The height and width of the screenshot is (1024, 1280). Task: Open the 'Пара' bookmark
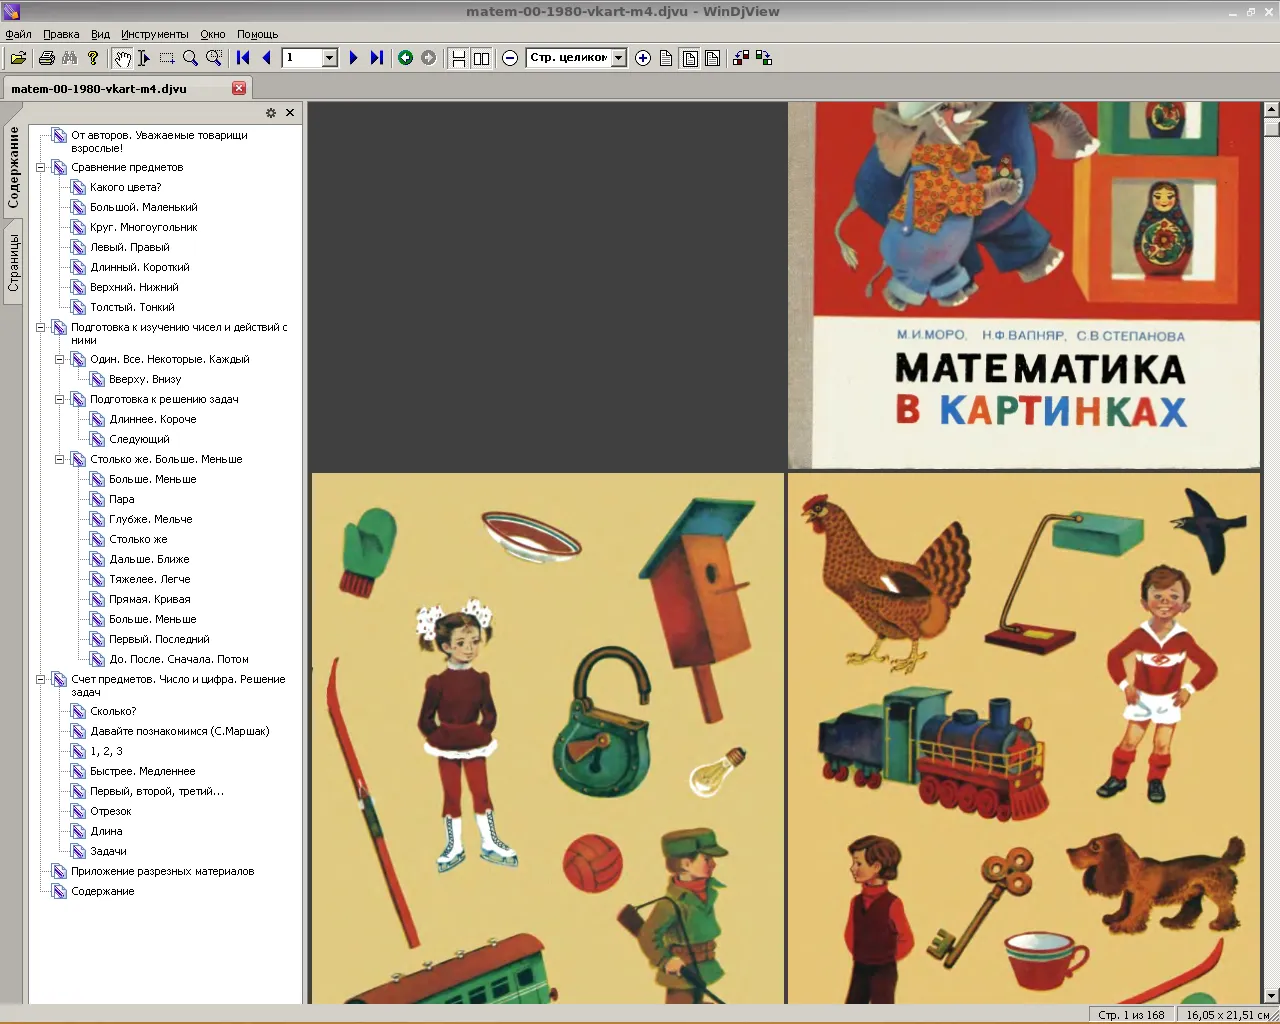pyautogui.click(x=121, y=499)
